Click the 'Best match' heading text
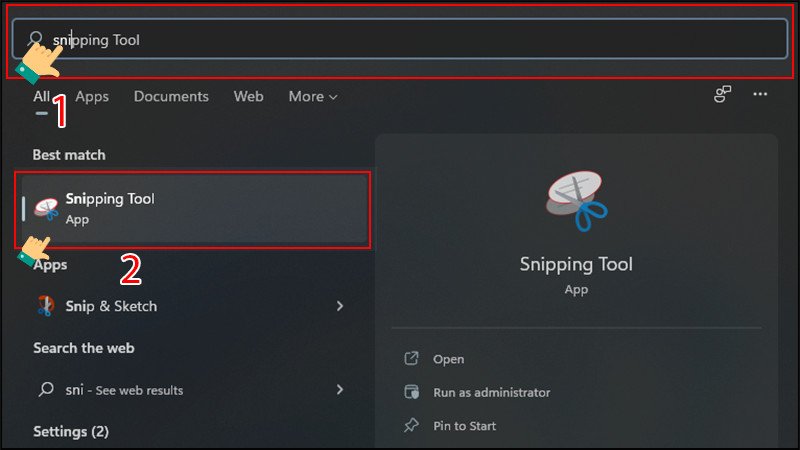Viewport: 800px width, 450px height. [x=69, y=155]
